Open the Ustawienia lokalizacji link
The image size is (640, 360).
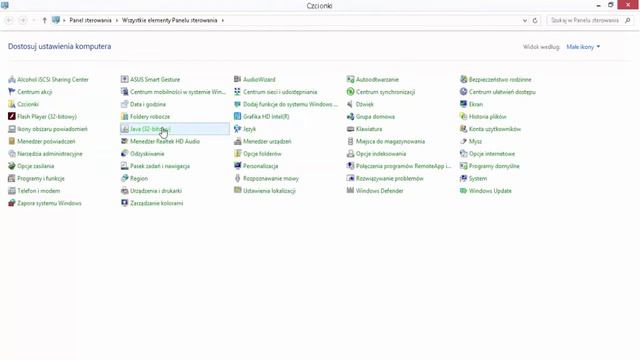point(269,191)
